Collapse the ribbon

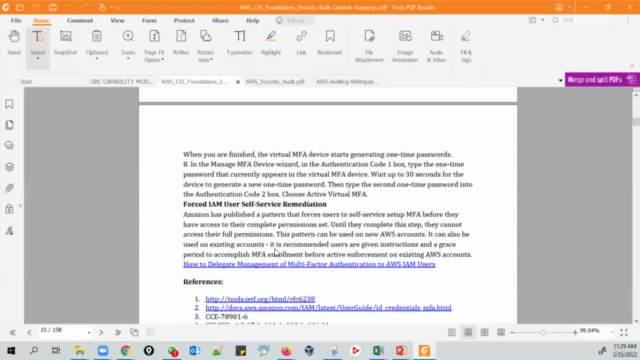click(x=632, y=66)
